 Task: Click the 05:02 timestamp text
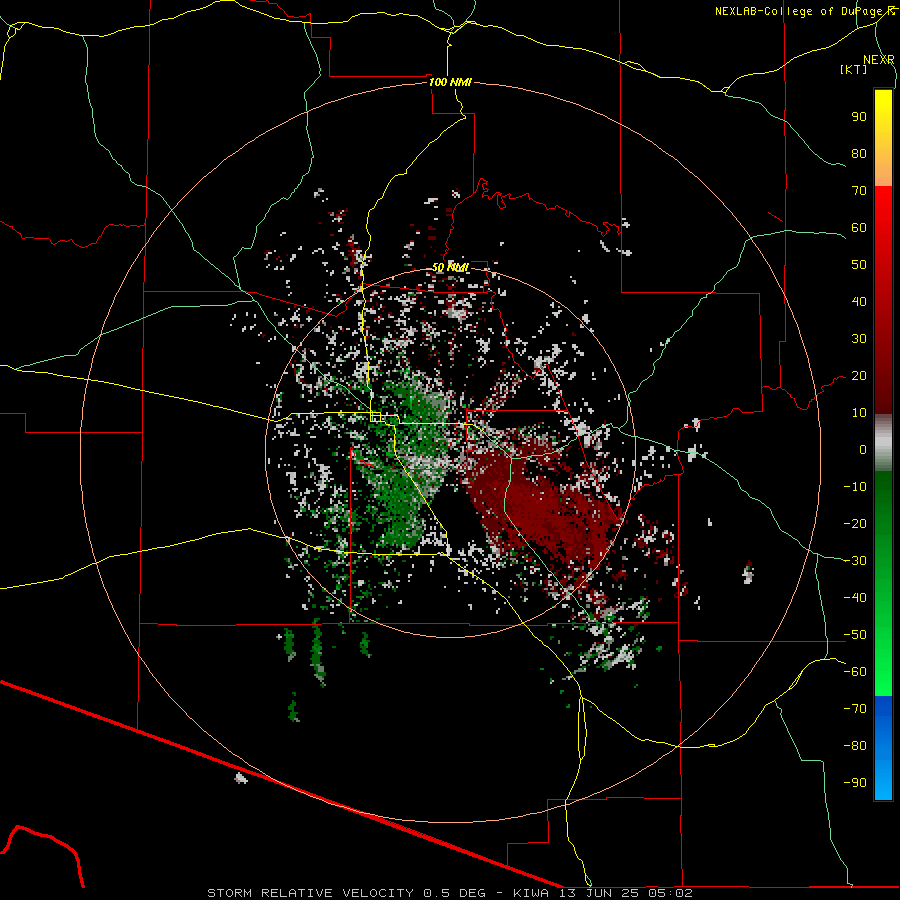[671, 893]
